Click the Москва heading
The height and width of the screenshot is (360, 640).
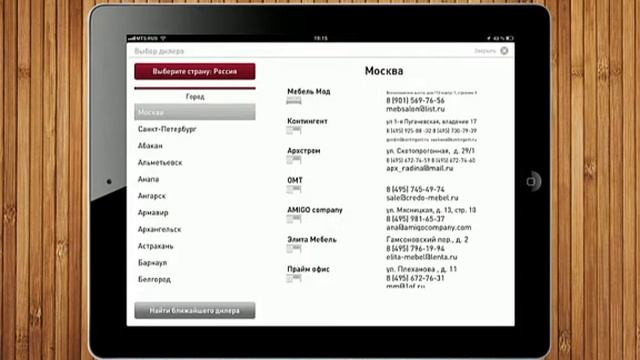click(x=384, y=71)
